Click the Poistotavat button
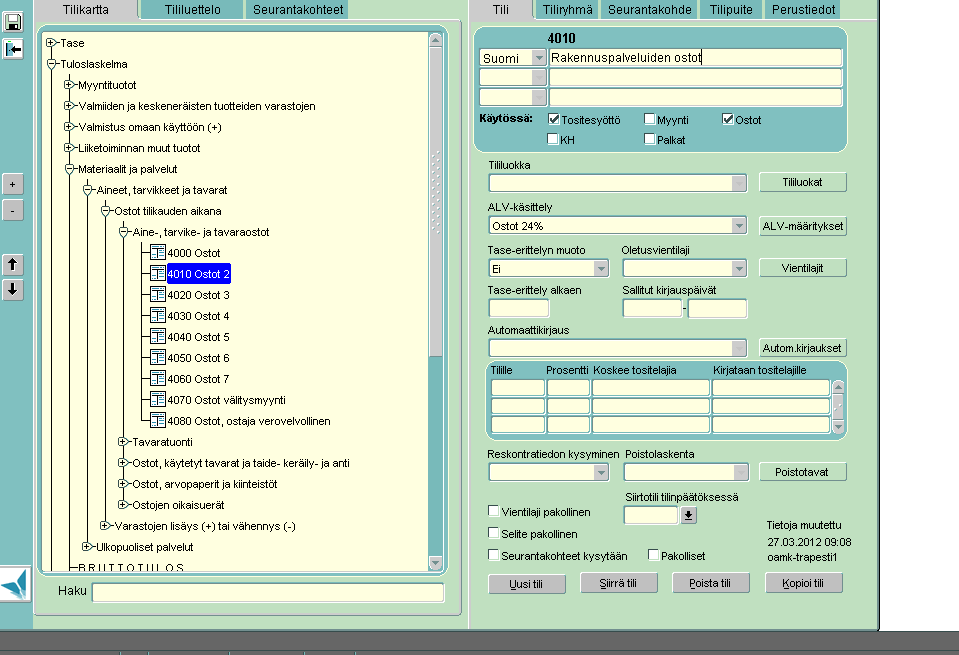 click(802, 472)
